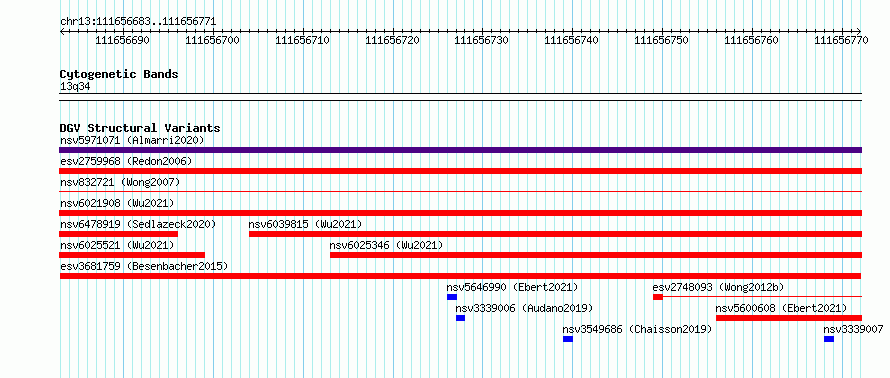Select the dark purple nsv5971071 variant bar
This screenshot has height=378, width=890.
[x=460, y=150]
